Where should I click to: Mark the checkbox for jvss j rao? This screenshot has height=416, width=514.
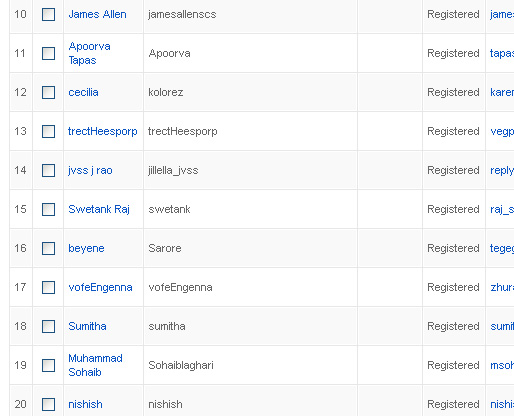pos(48,170)
